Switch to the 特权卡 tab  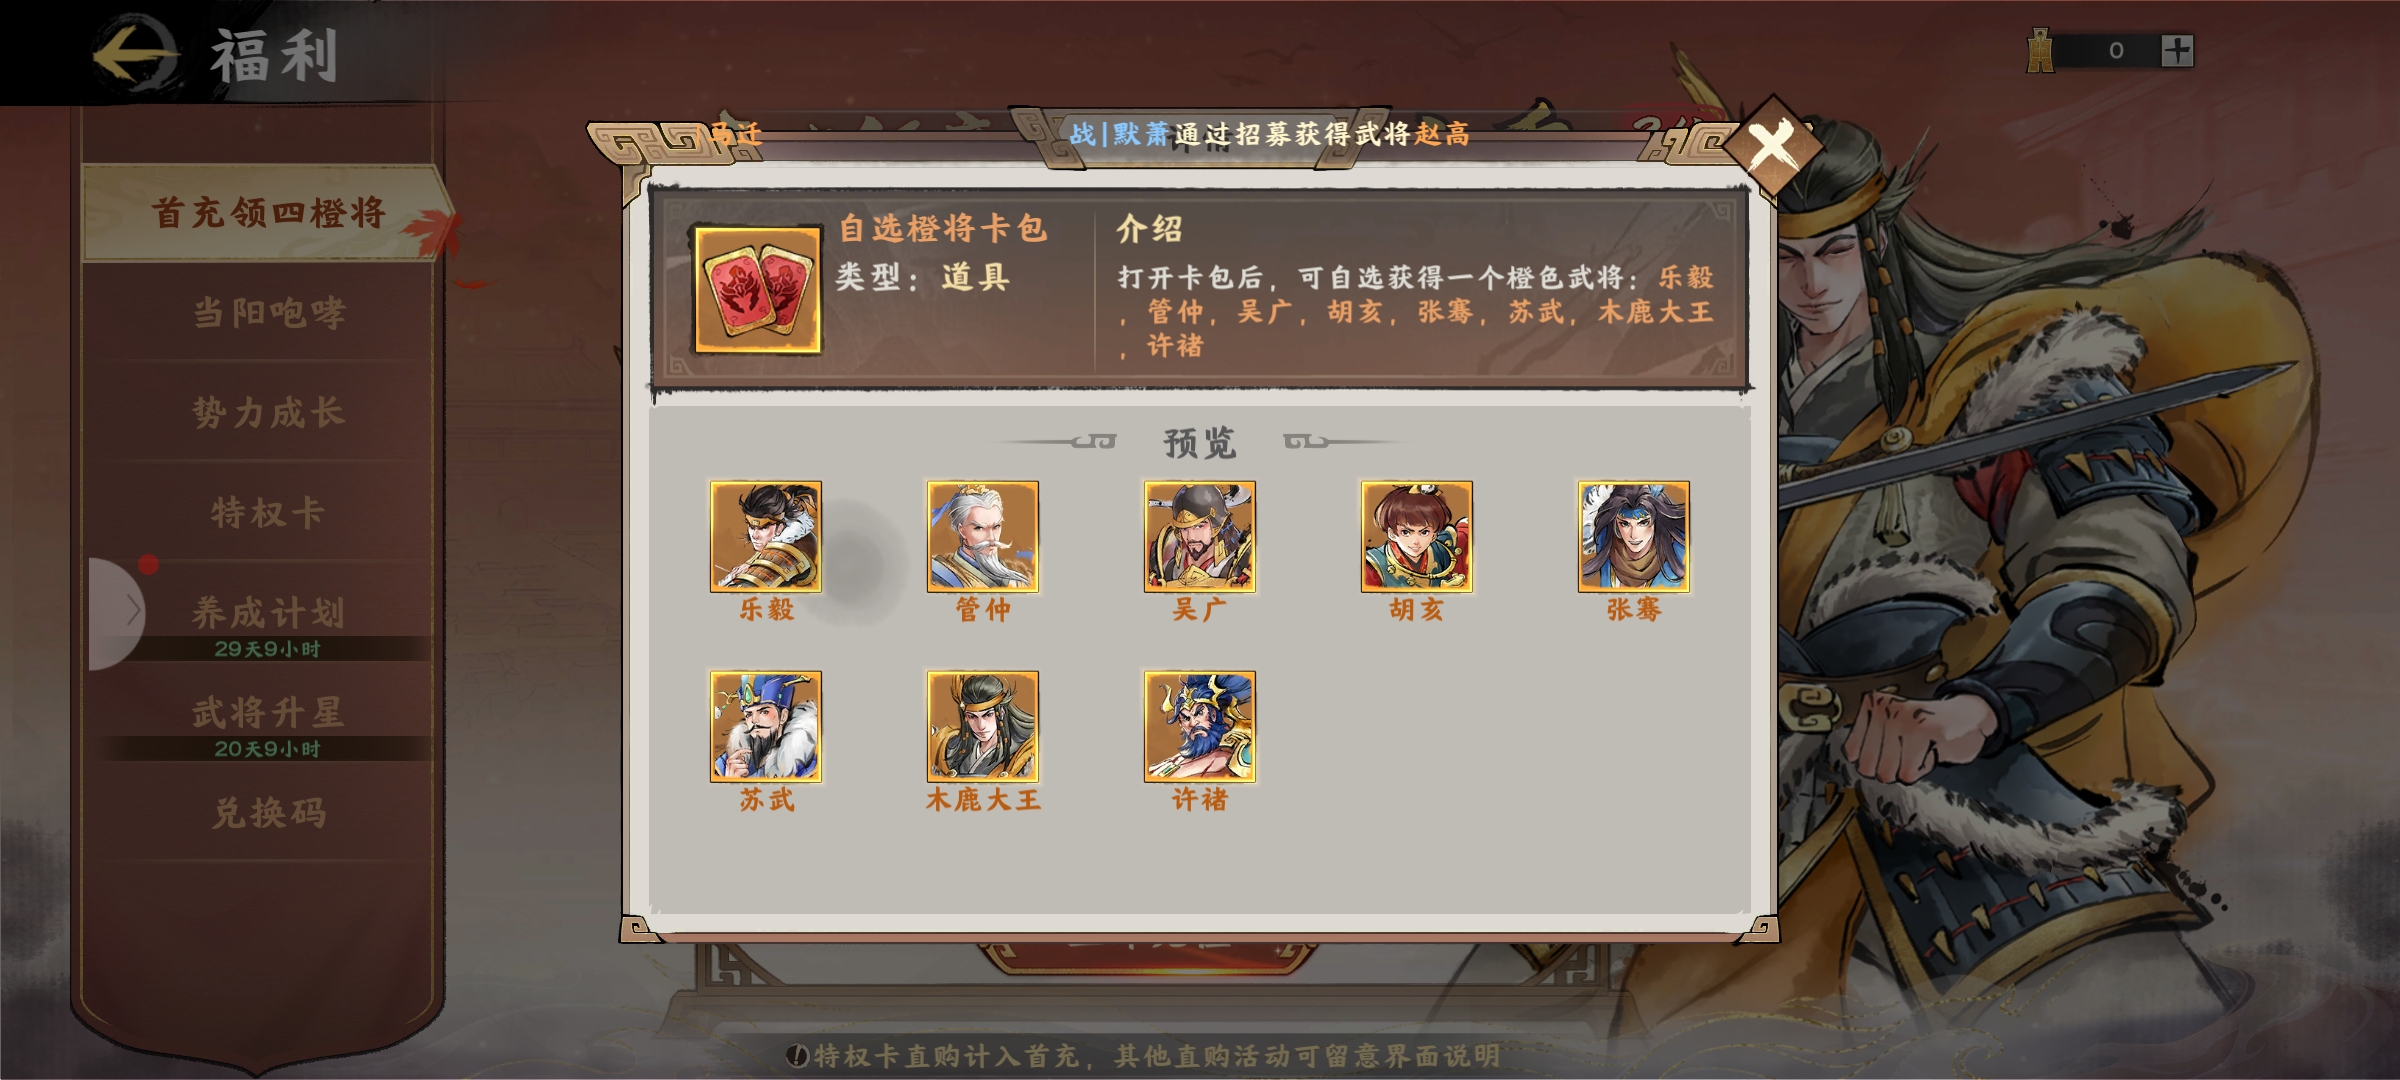[268, 512]
